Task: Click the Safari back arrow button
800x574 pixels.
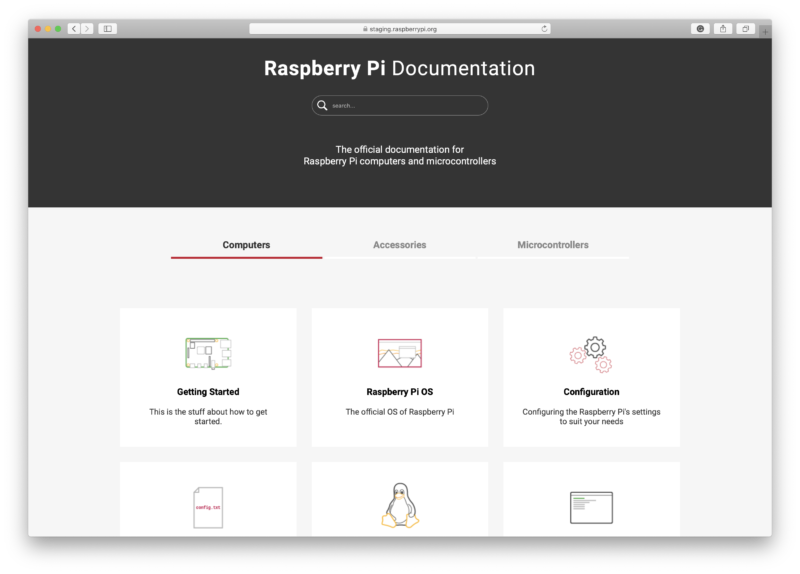Action: 74,29
